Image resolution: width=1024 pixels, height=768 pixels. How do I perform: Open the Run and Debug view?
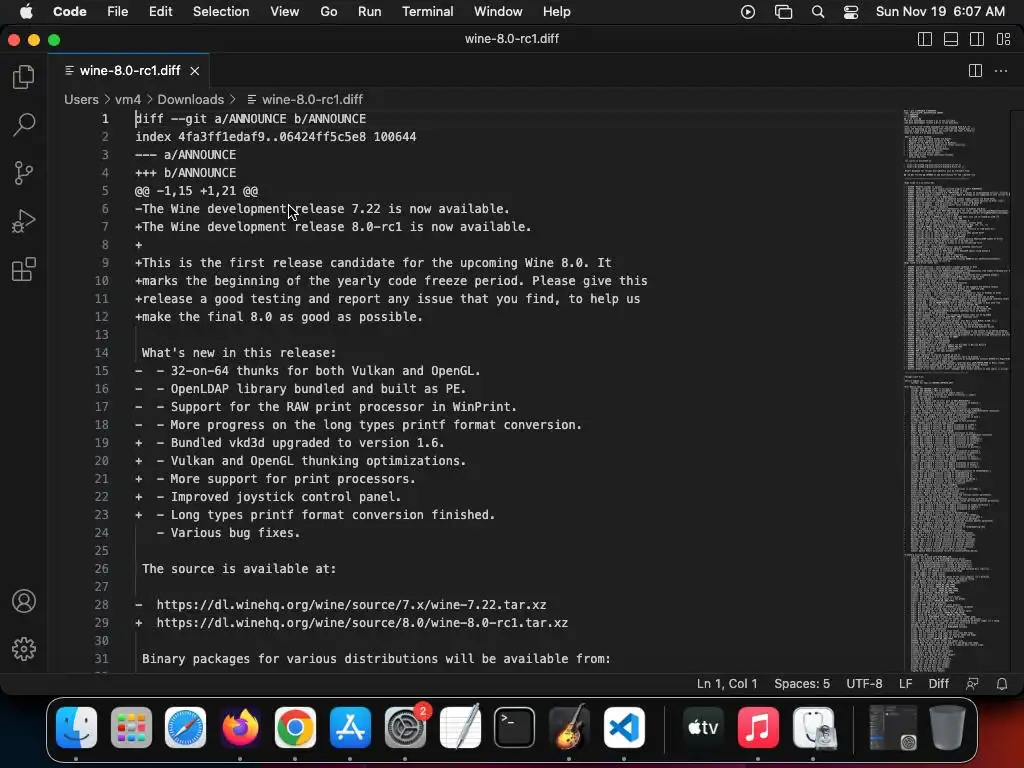pos(24,221)
